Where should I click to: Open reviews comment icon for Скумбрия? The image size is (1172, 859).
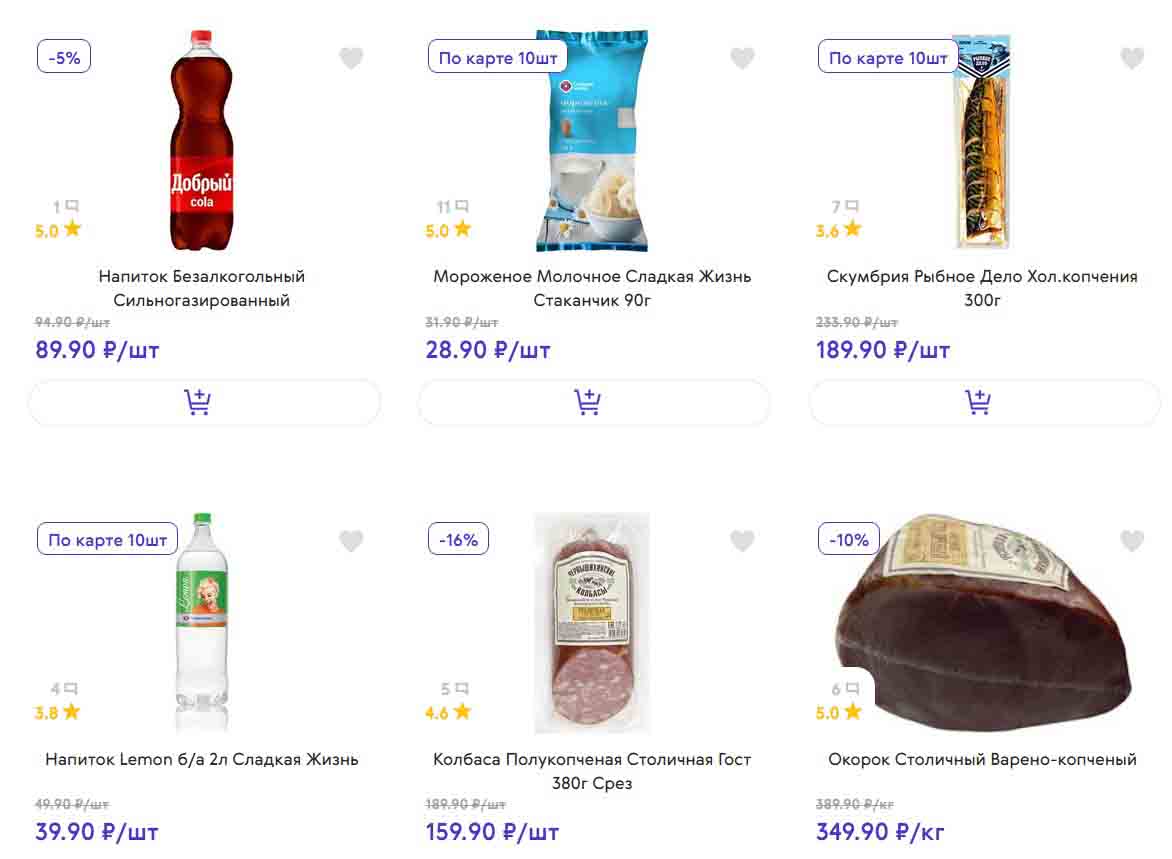851,207
